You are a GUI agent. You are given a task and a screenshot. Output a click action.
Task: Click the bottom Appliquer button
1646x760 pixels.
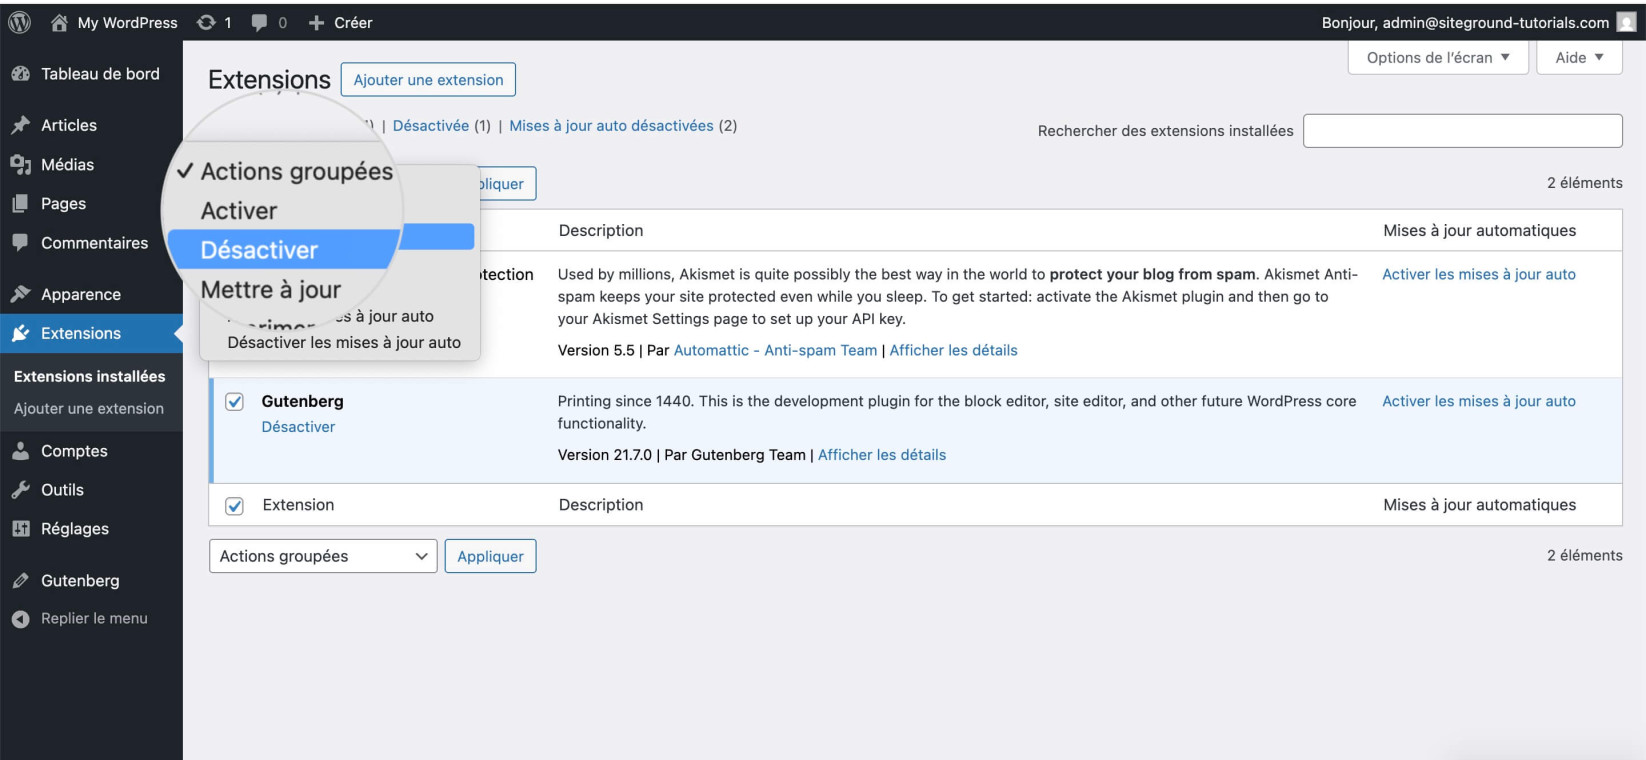(490, 556)
